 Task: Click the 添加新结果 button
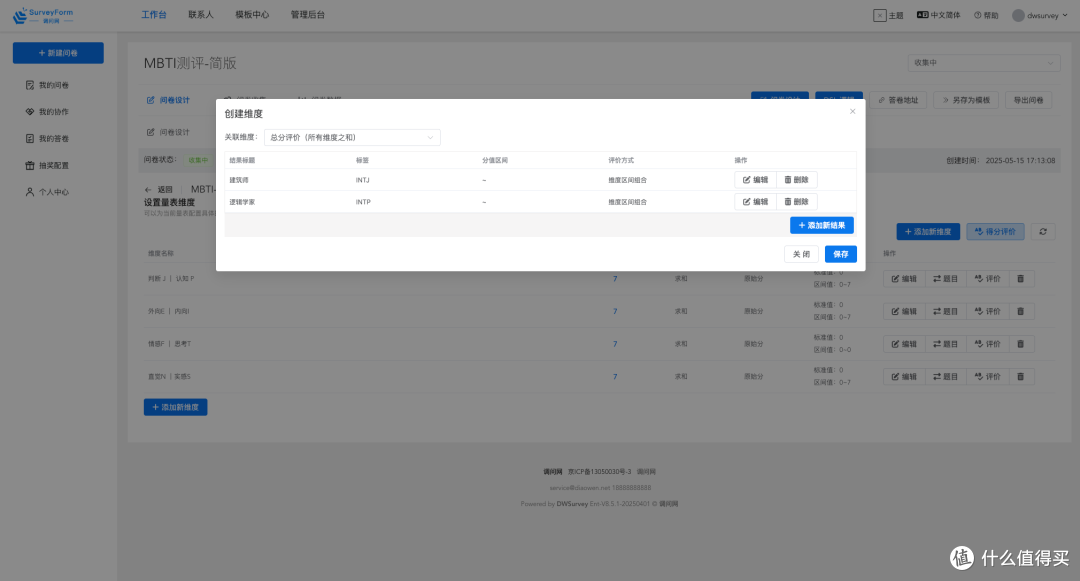click(822, 225)
